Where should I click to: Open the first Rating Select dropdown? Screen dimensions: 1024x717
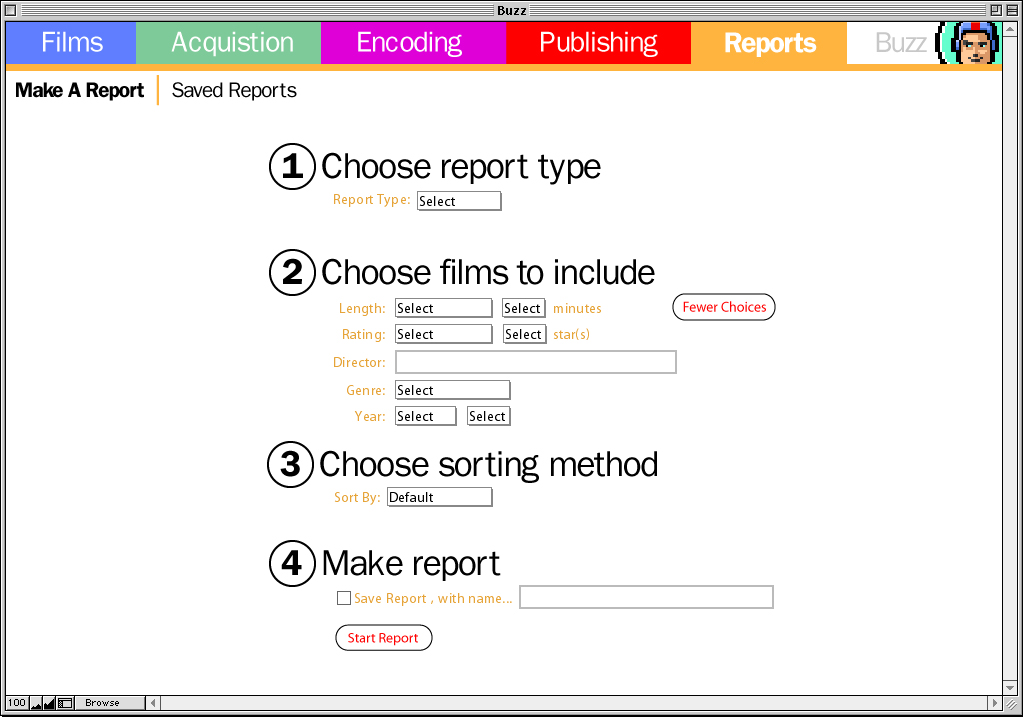coord(443,334)
